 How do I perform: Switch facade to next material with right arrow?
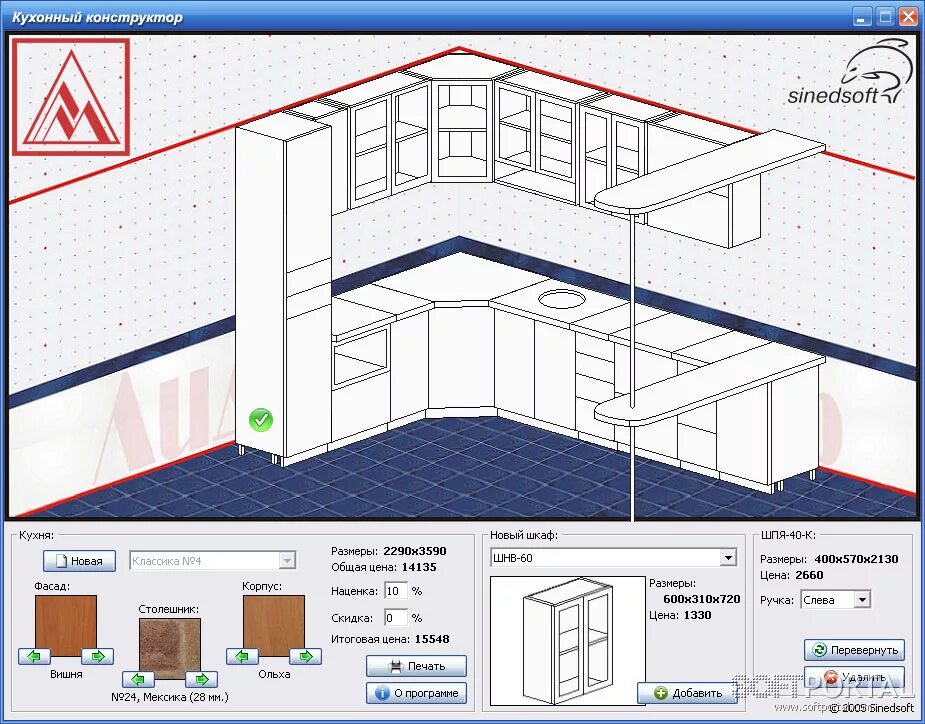(x=97, y=656)
